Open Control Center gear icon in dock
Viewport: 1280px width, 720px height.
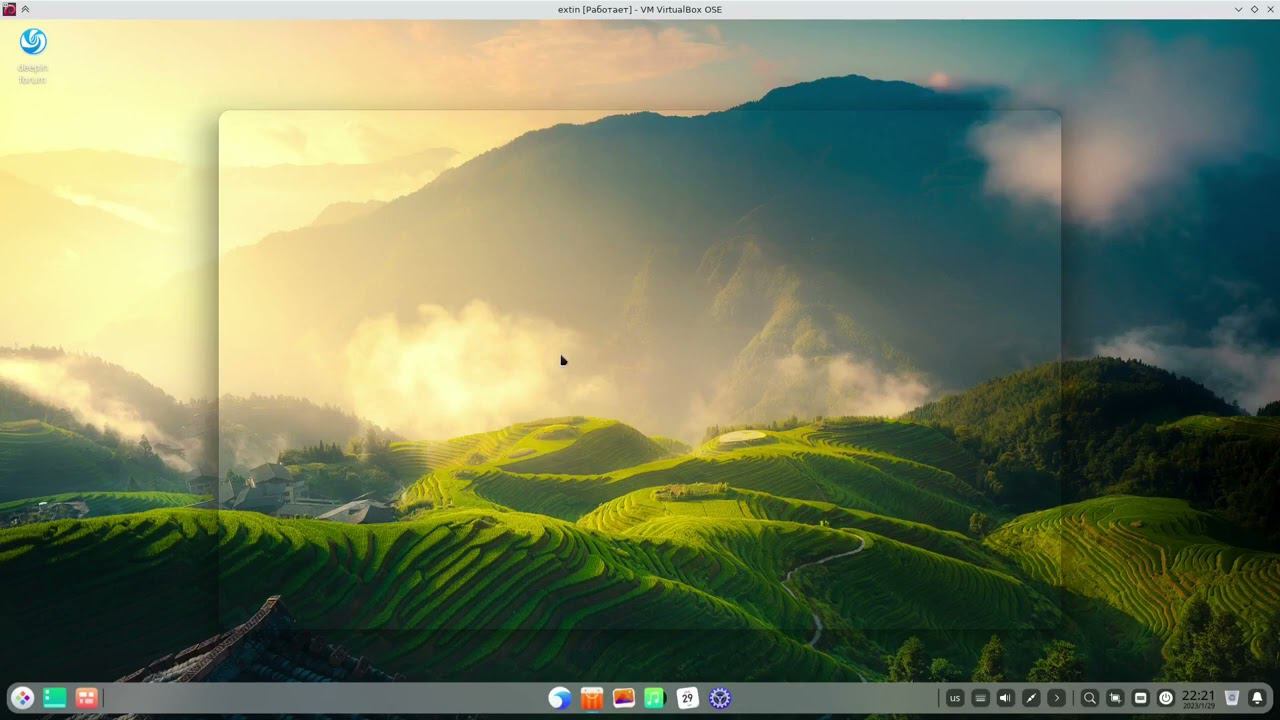(720, 698)
